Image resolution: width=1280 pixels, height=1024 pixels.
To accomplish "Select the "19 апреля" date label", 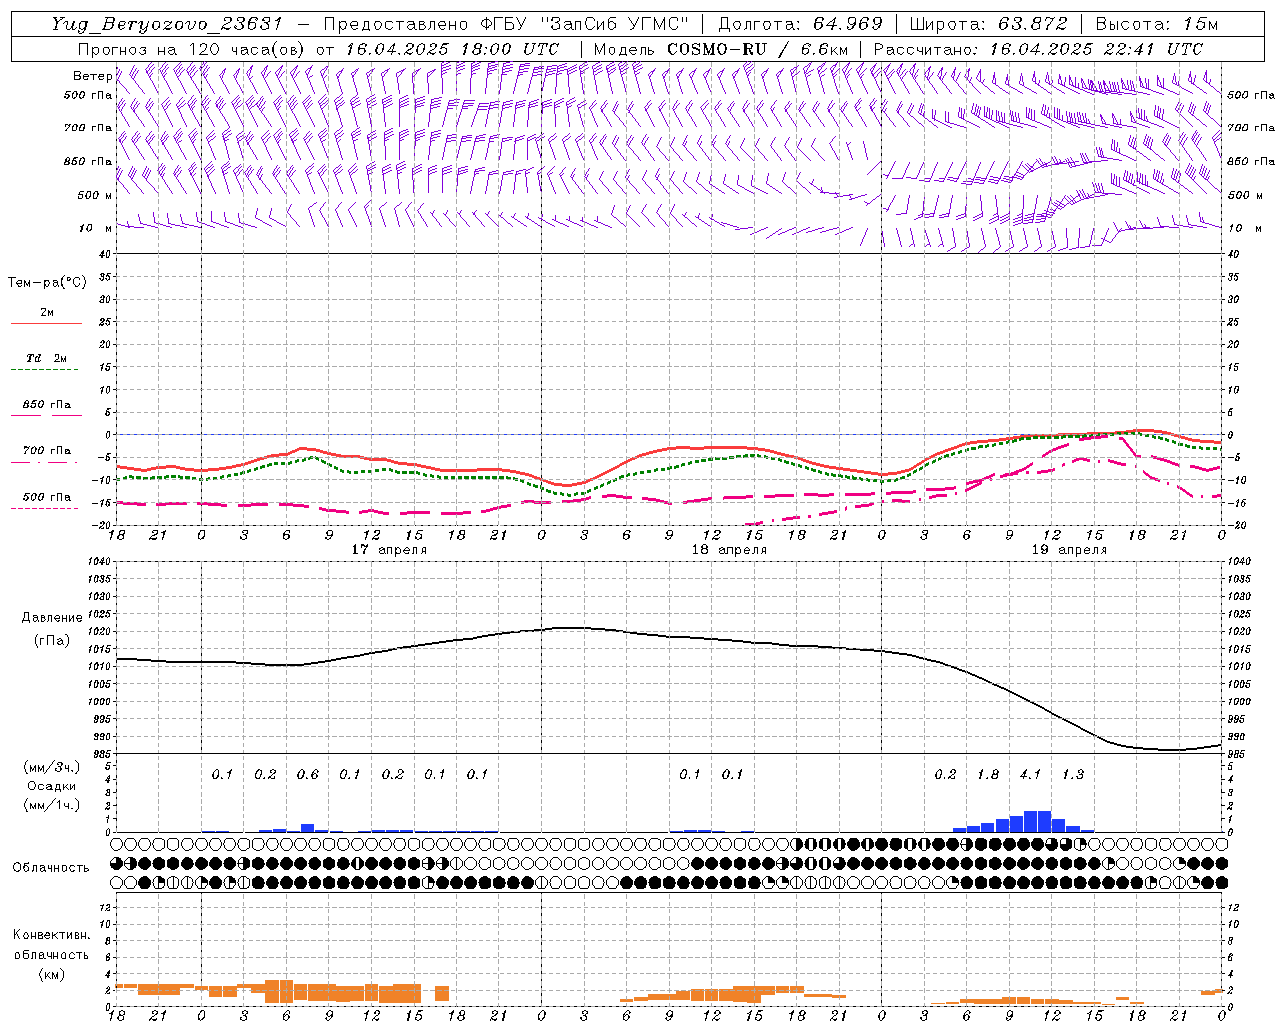I will (1069, 550).
